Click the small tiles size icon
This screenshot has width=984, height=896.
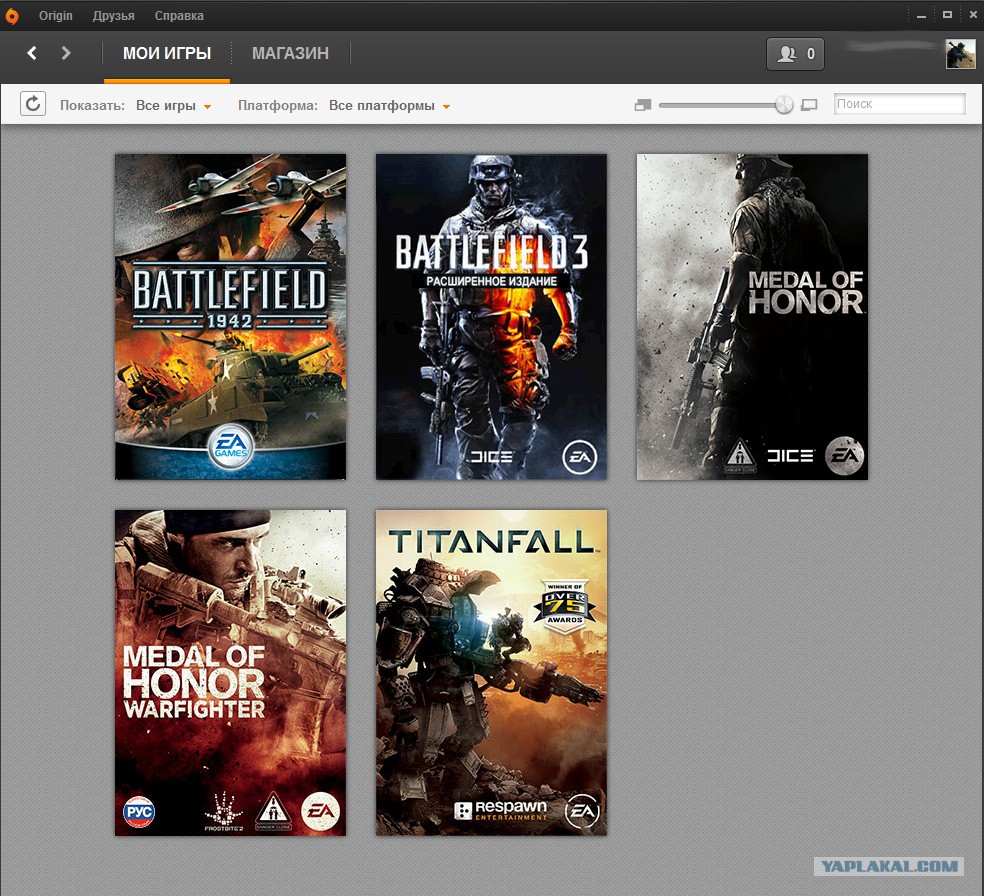(x=642, y=105)
